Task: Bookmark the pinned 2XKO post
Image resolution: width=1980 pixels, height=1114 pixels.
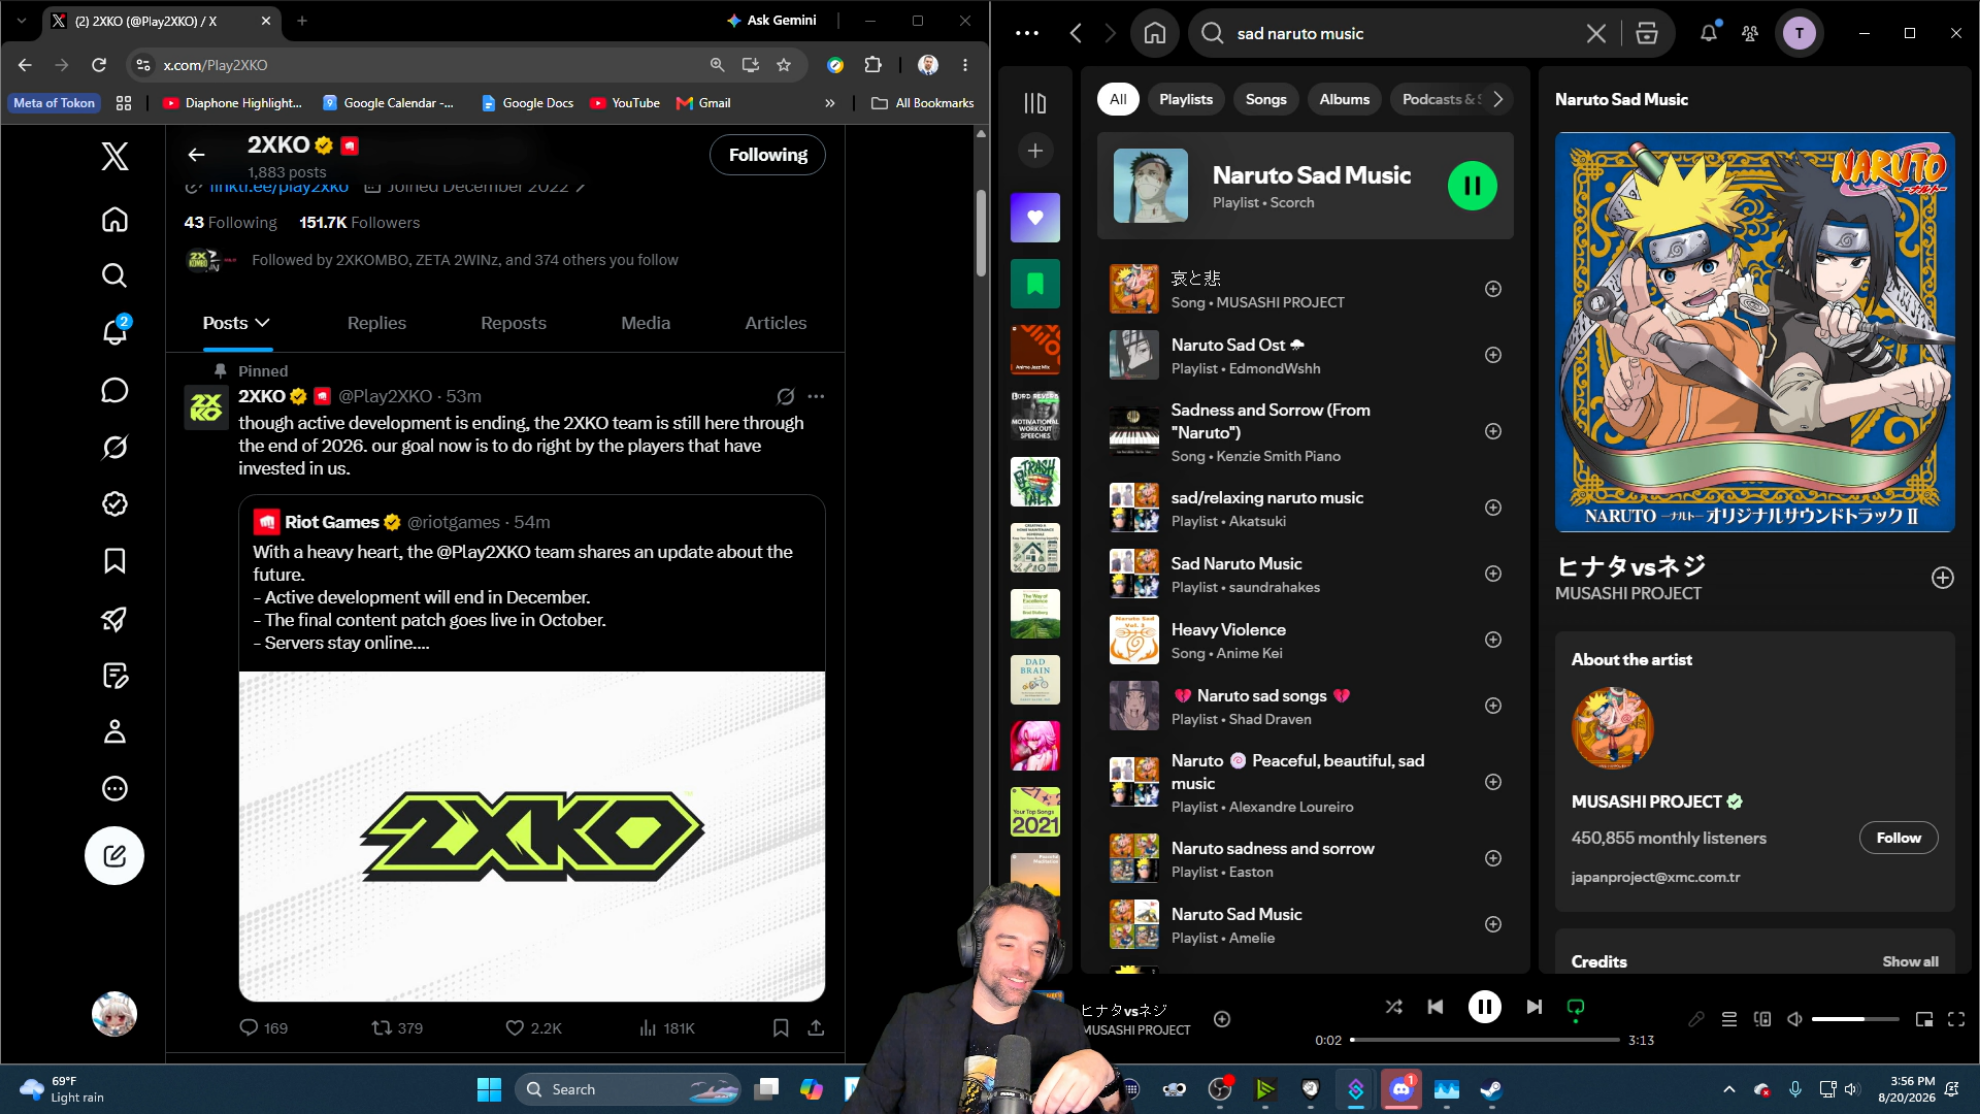Action: click(781, 1028)
